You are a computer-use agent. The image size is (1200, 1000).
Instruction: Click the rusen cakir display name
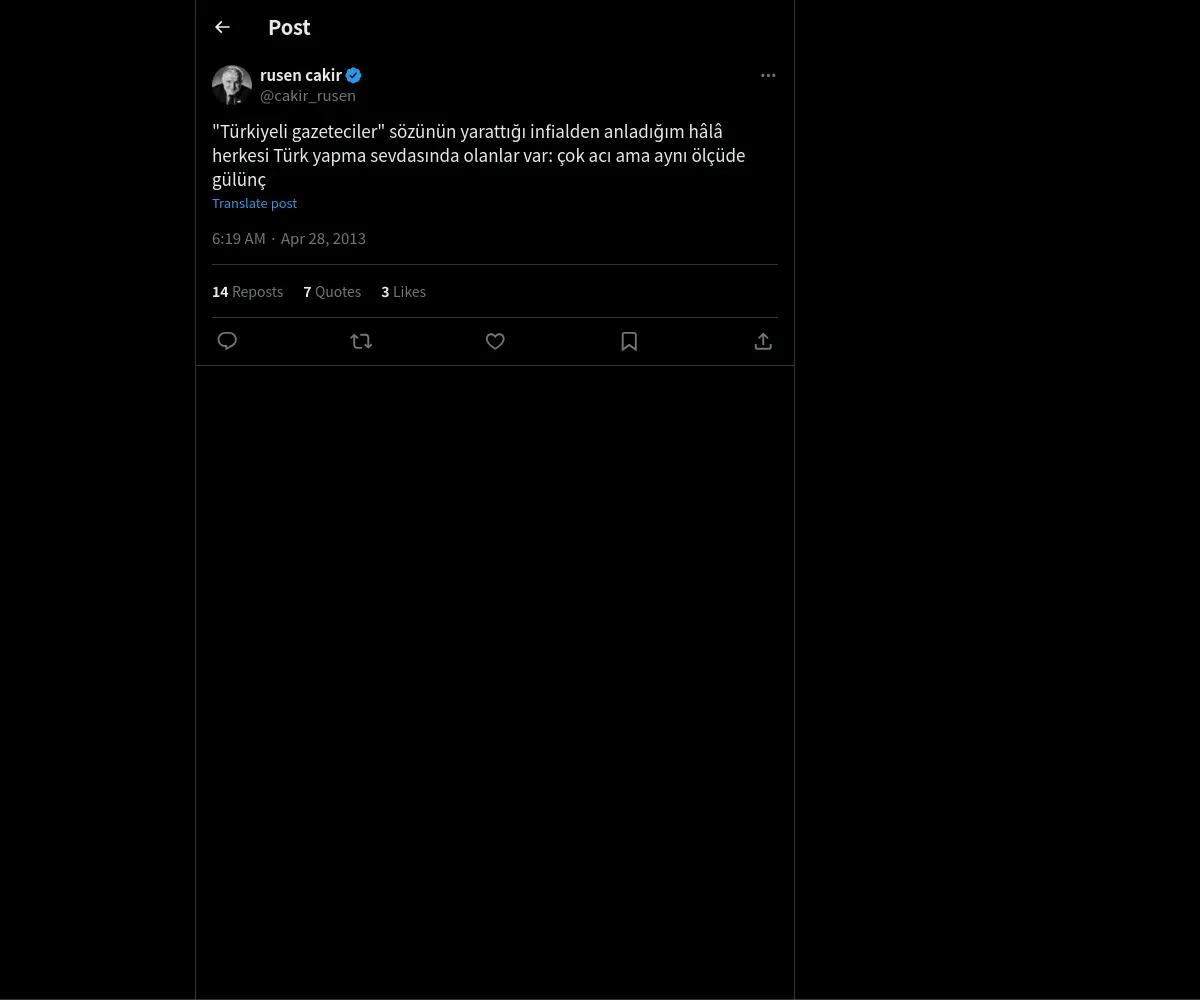(x=301, y=75)
